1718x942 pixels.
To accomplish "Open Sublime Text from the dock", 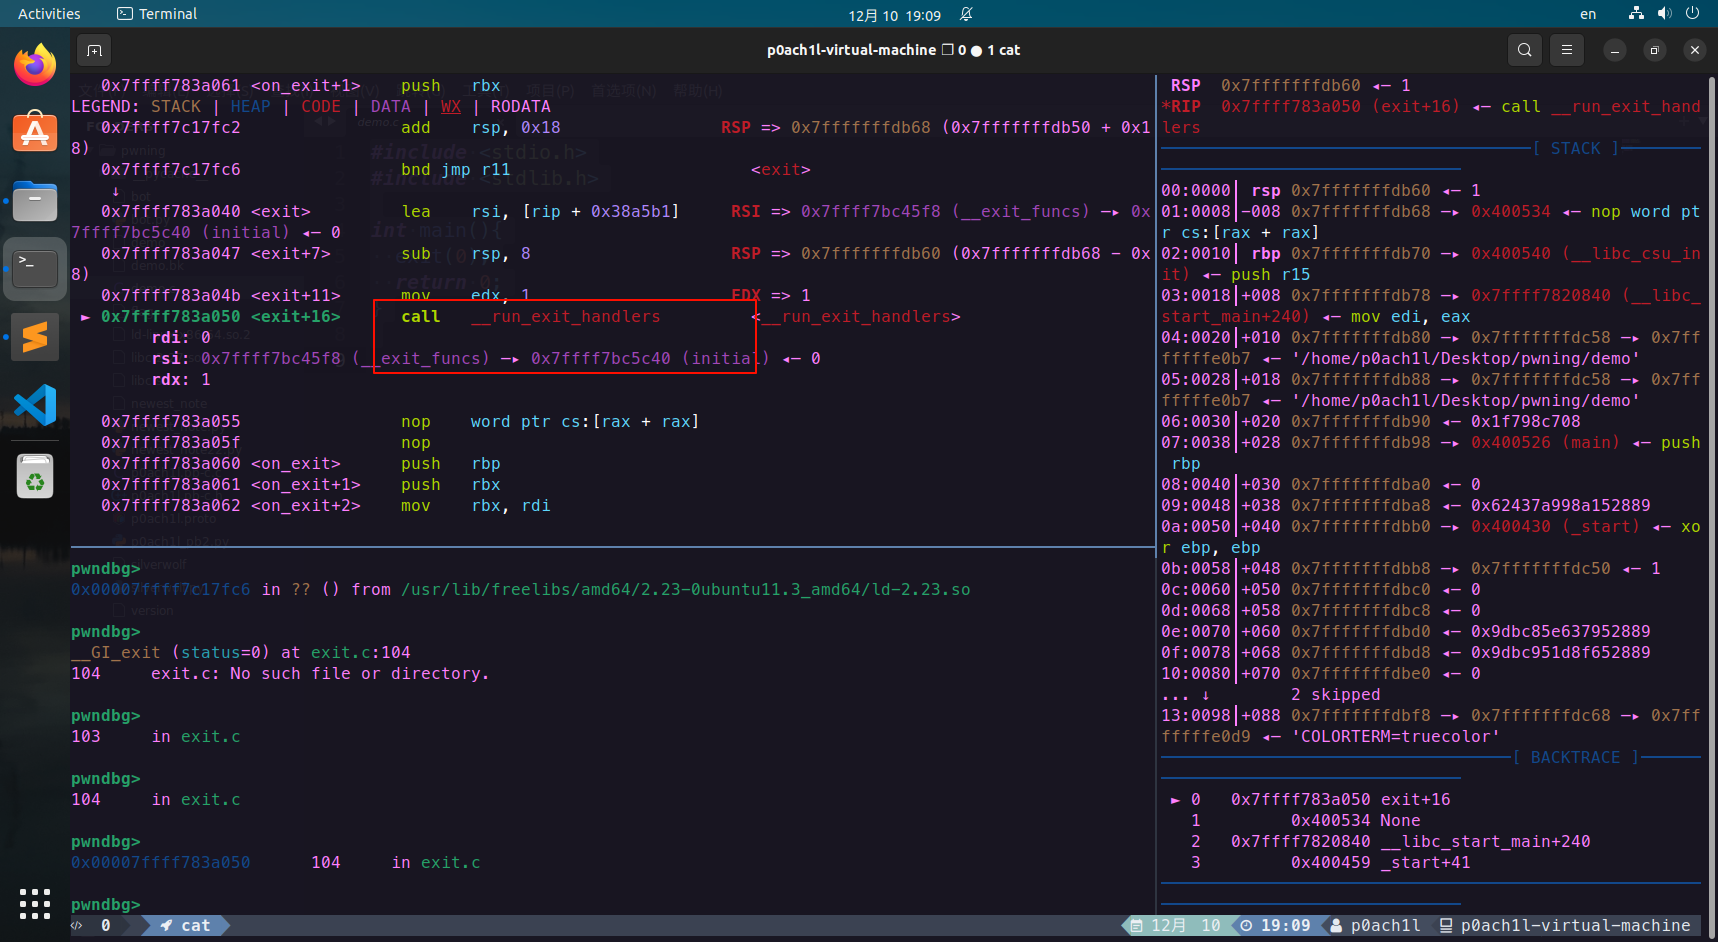I will (x=35, y=337).
